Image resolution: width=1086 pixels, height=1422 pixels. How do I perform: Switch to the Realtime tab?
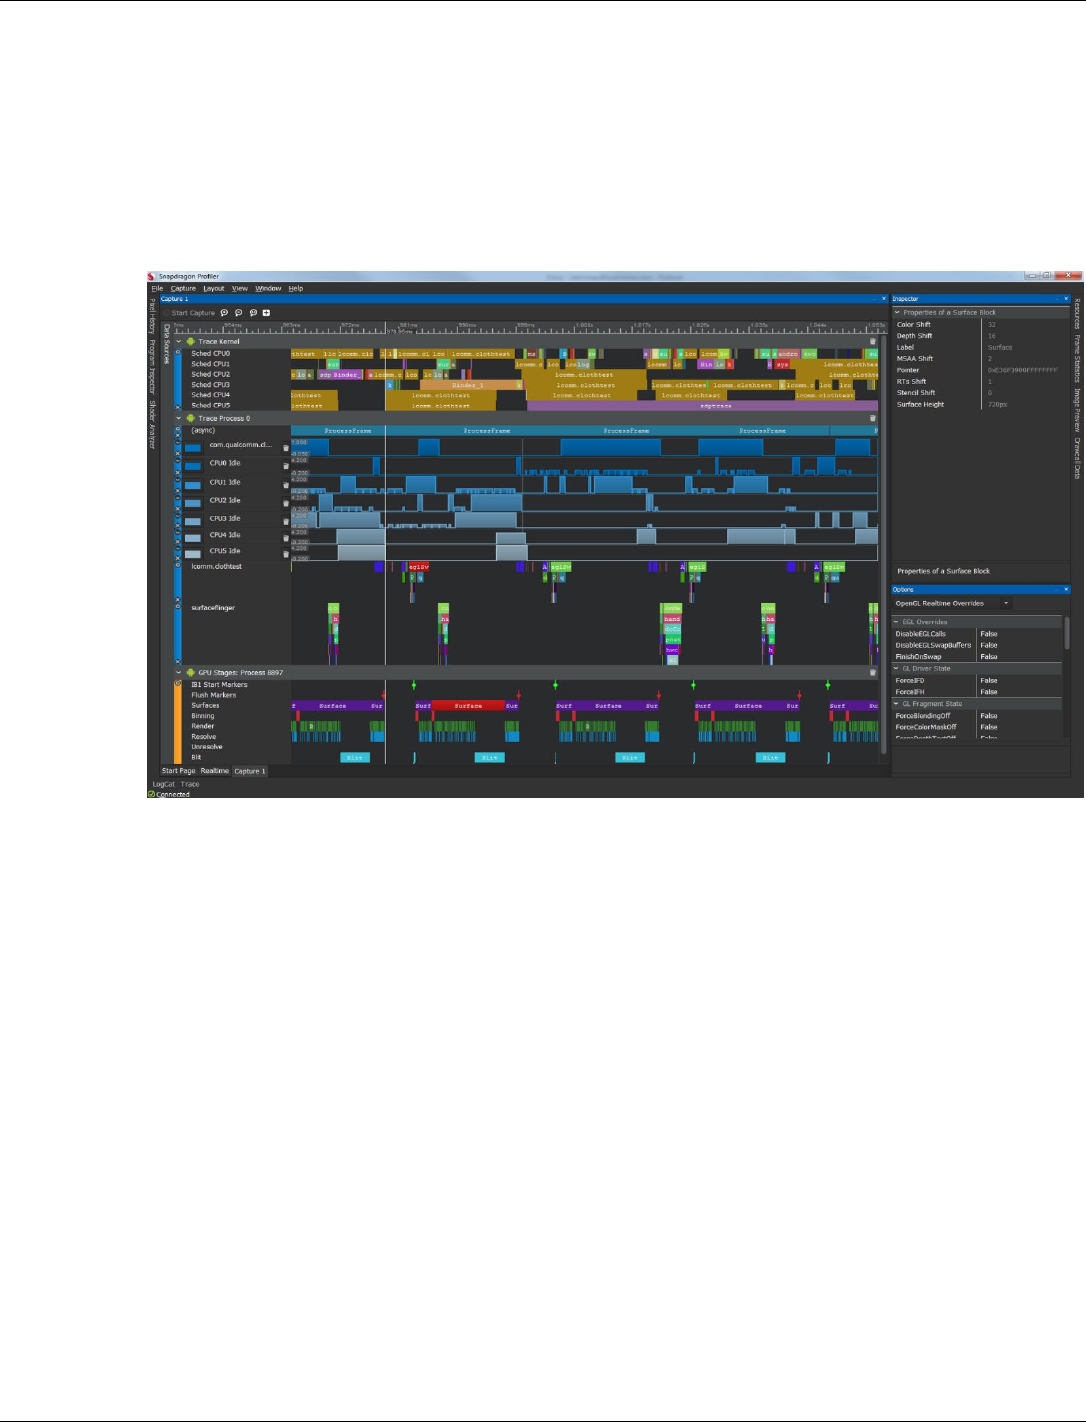(x=214, y=771)
